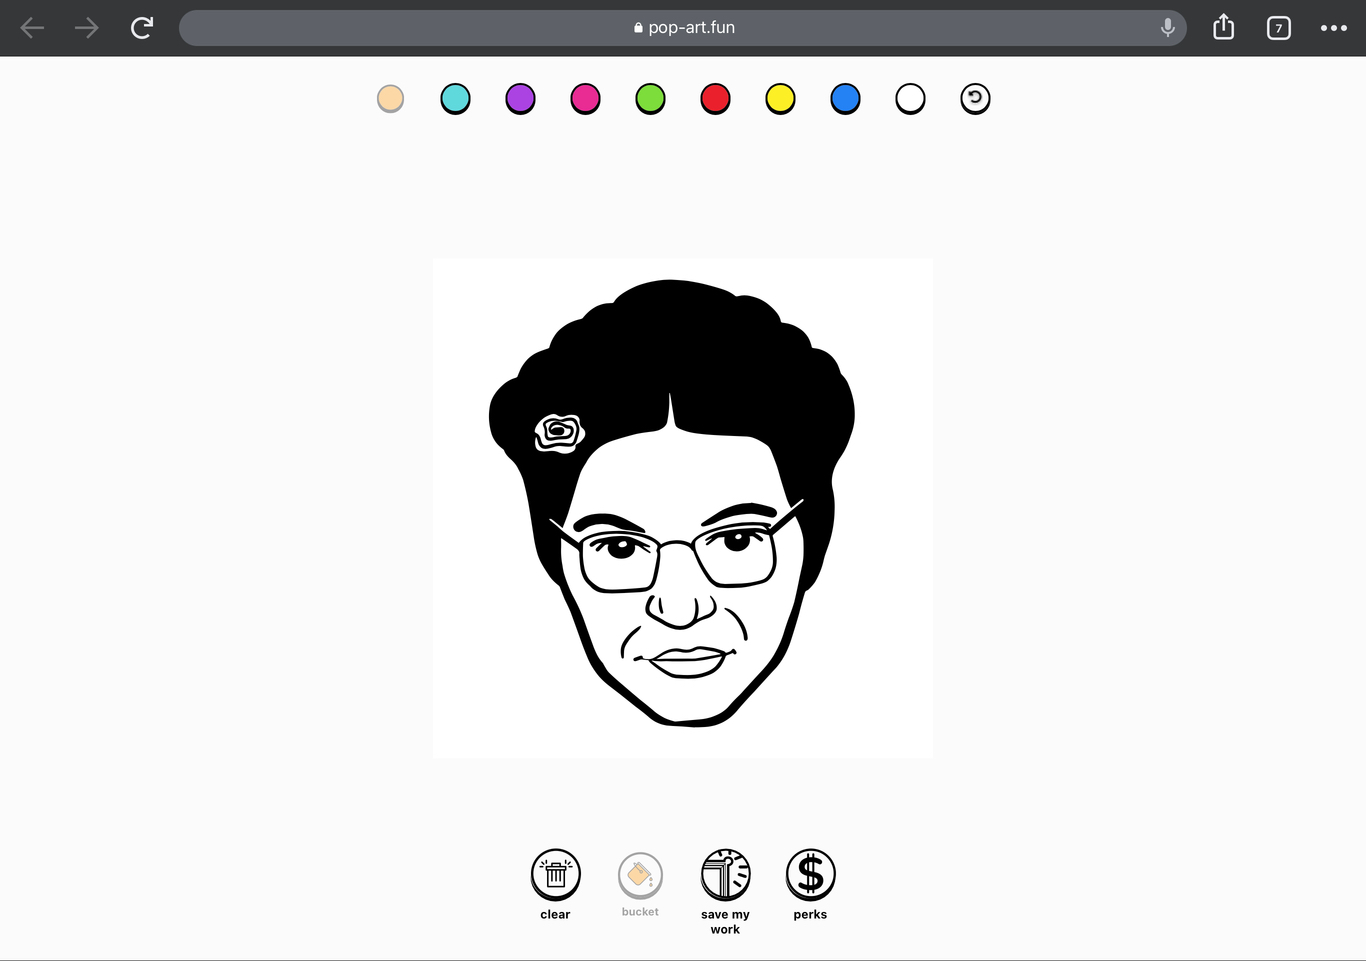Open the browser more options menu
Viewport: 1366px width, 961px height.
click(1334, 27)
